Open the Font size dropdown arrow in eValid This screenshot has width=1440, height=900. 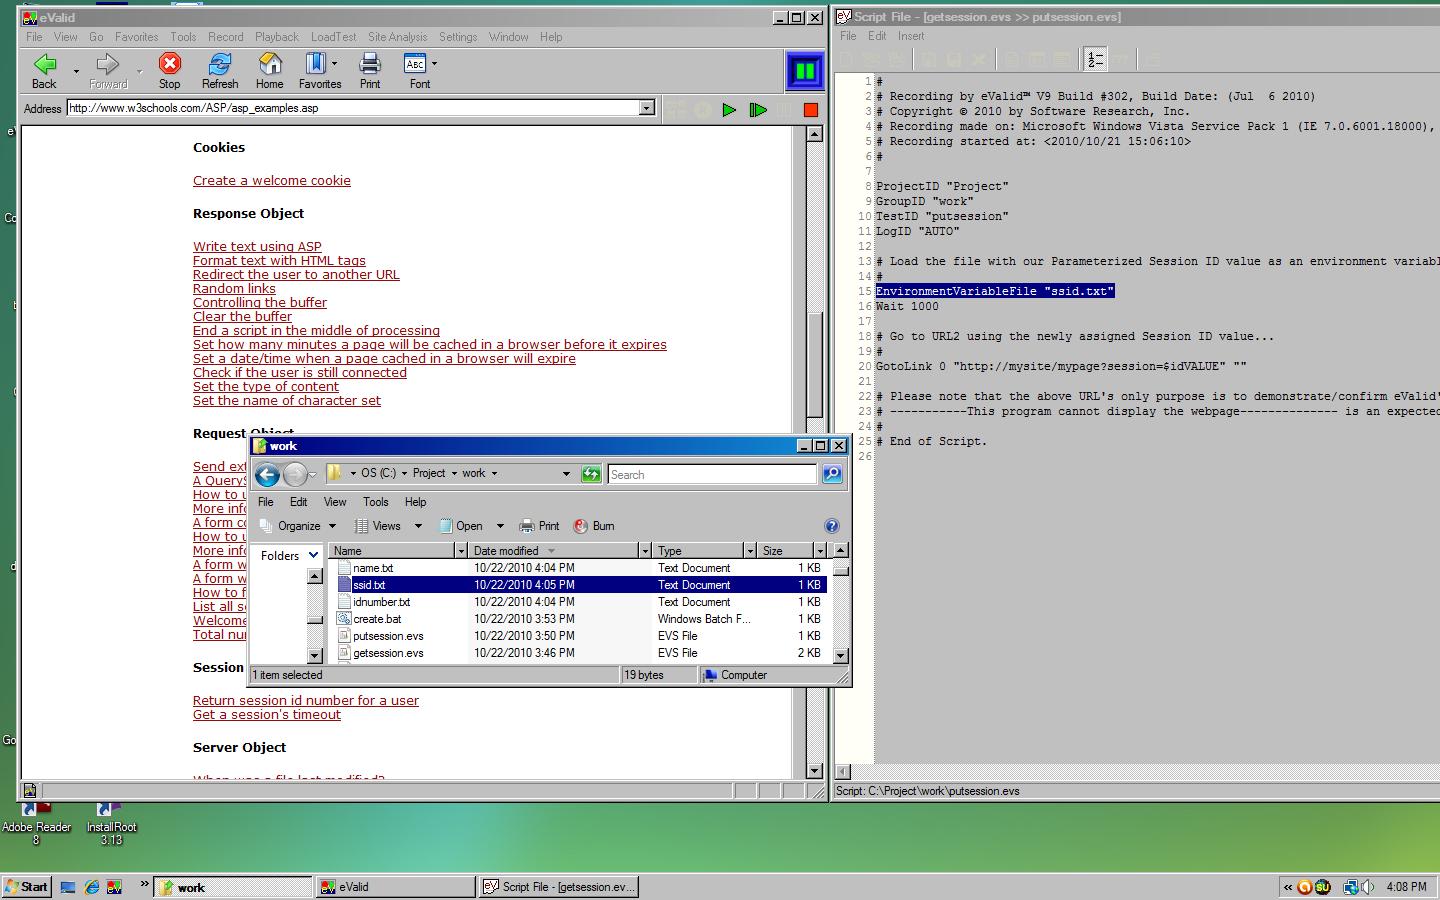[434, 64]
